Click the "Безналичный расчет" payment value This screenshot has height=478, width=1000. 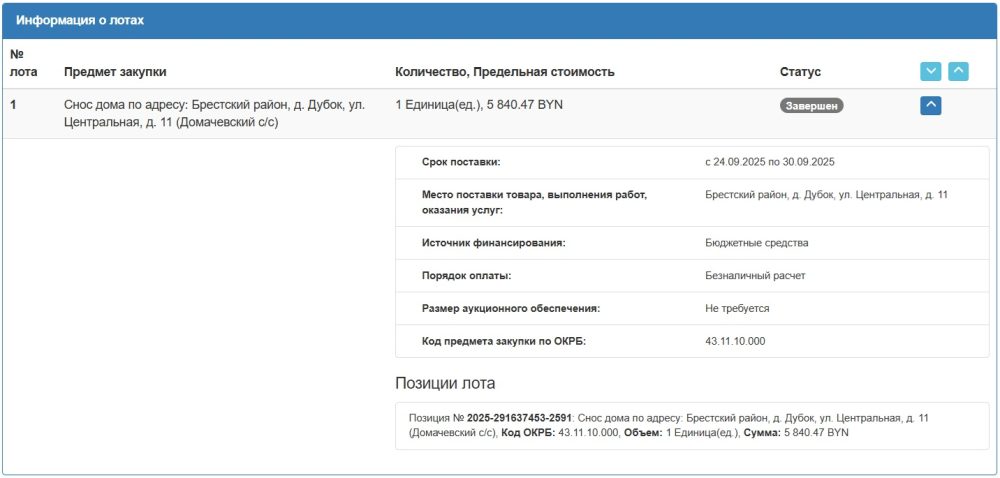point(754,275)
